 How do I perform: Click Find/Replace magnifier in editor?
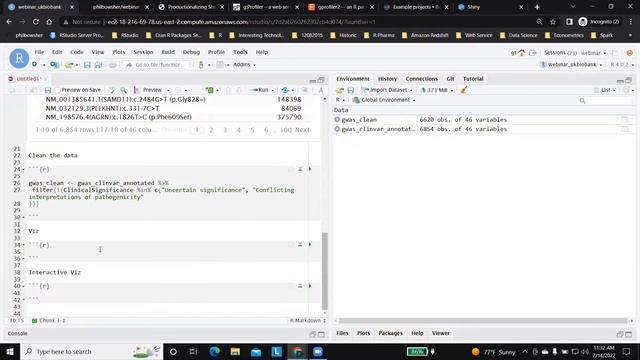123,90
